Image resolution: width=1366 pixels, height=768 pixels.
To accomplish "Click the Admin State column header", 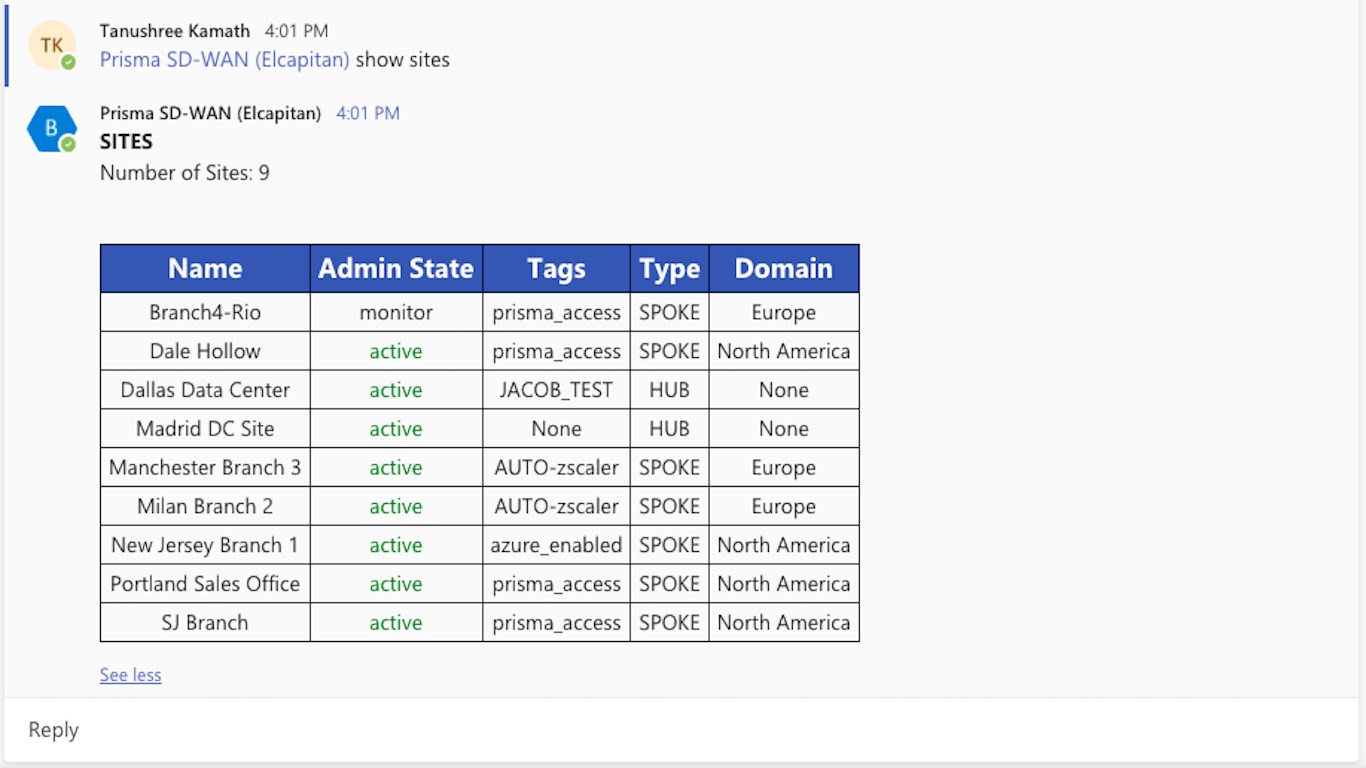I will [396, 269].
